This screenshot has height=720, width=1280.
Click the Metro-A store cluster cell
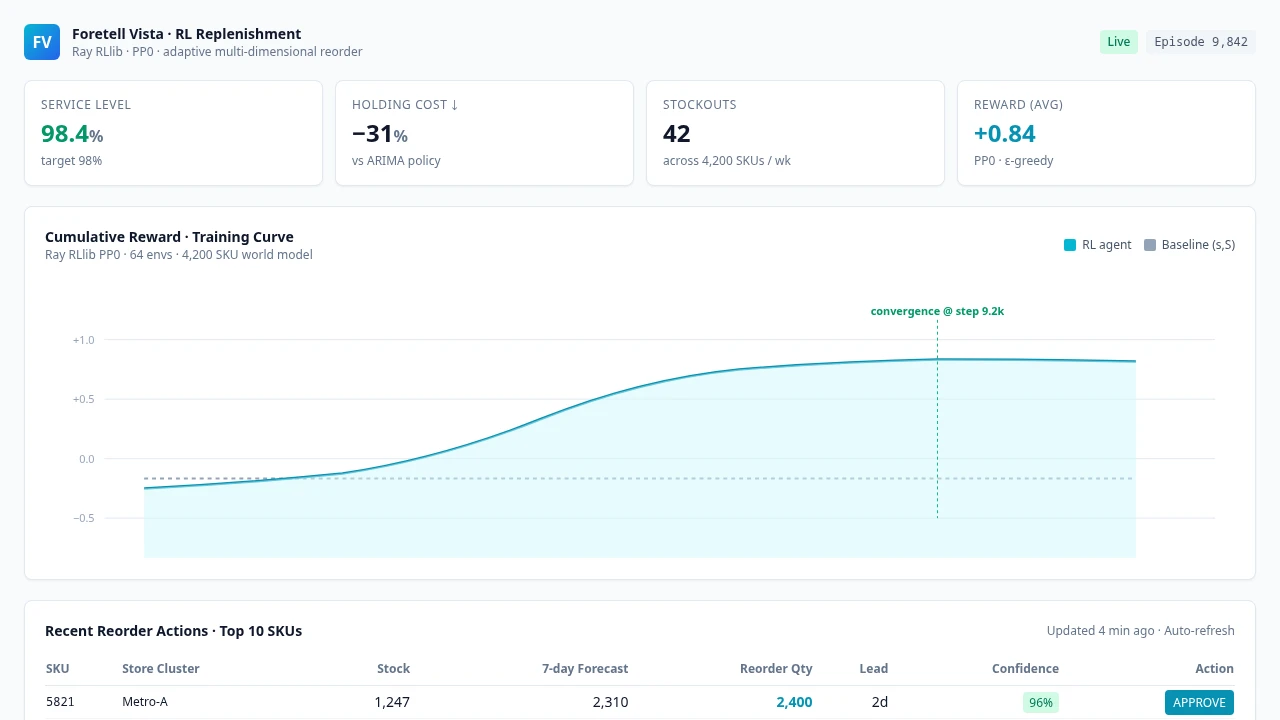145,702
